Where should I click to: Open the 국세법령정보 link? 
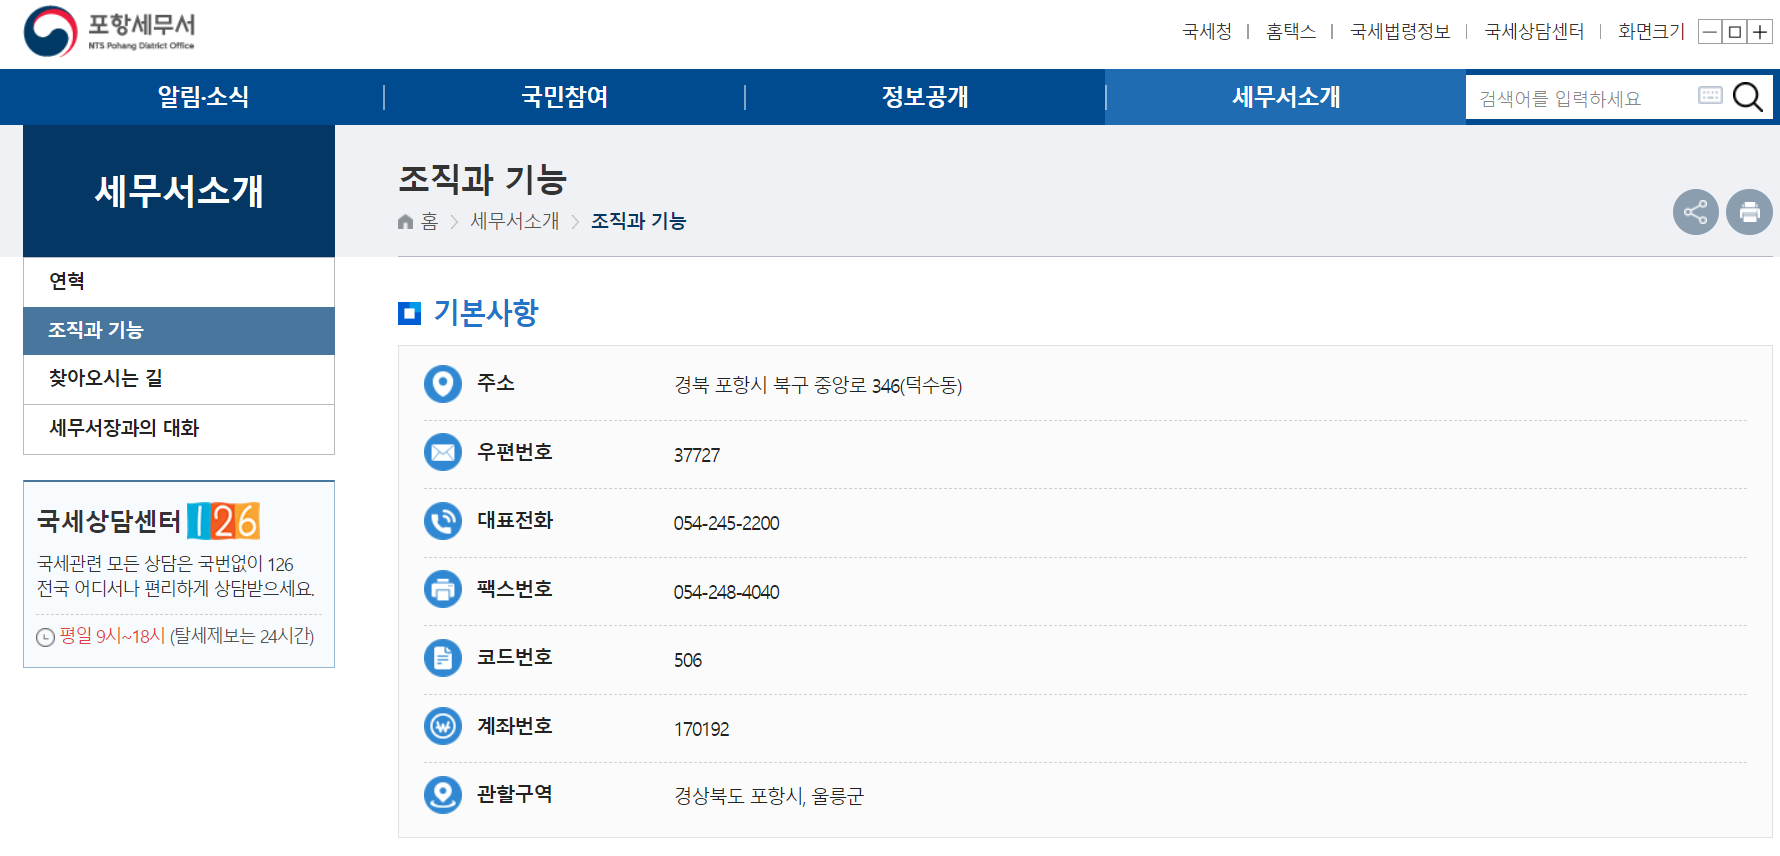(x=1400, y=32)
